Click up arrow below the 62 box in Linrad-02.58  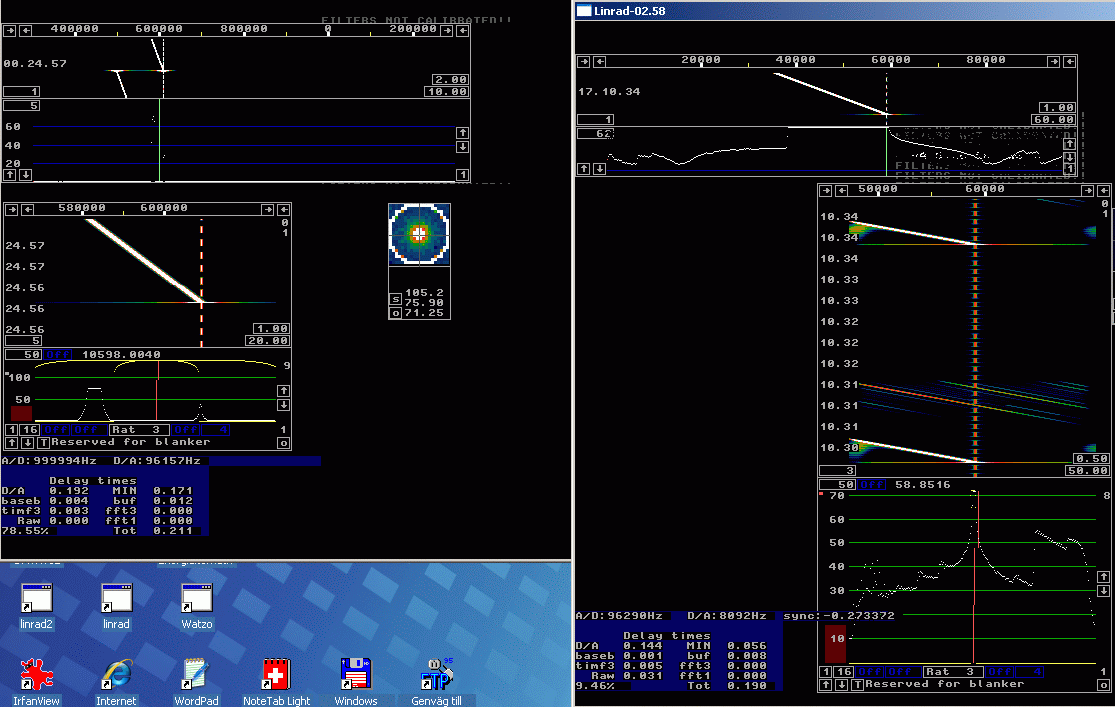coord(584,169)
